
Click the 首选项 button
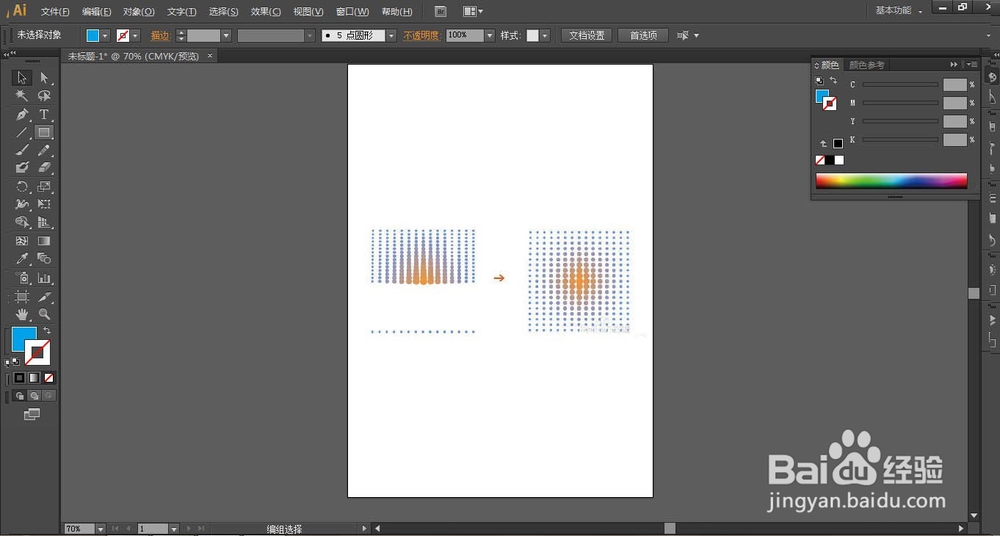tap(643, 36)
